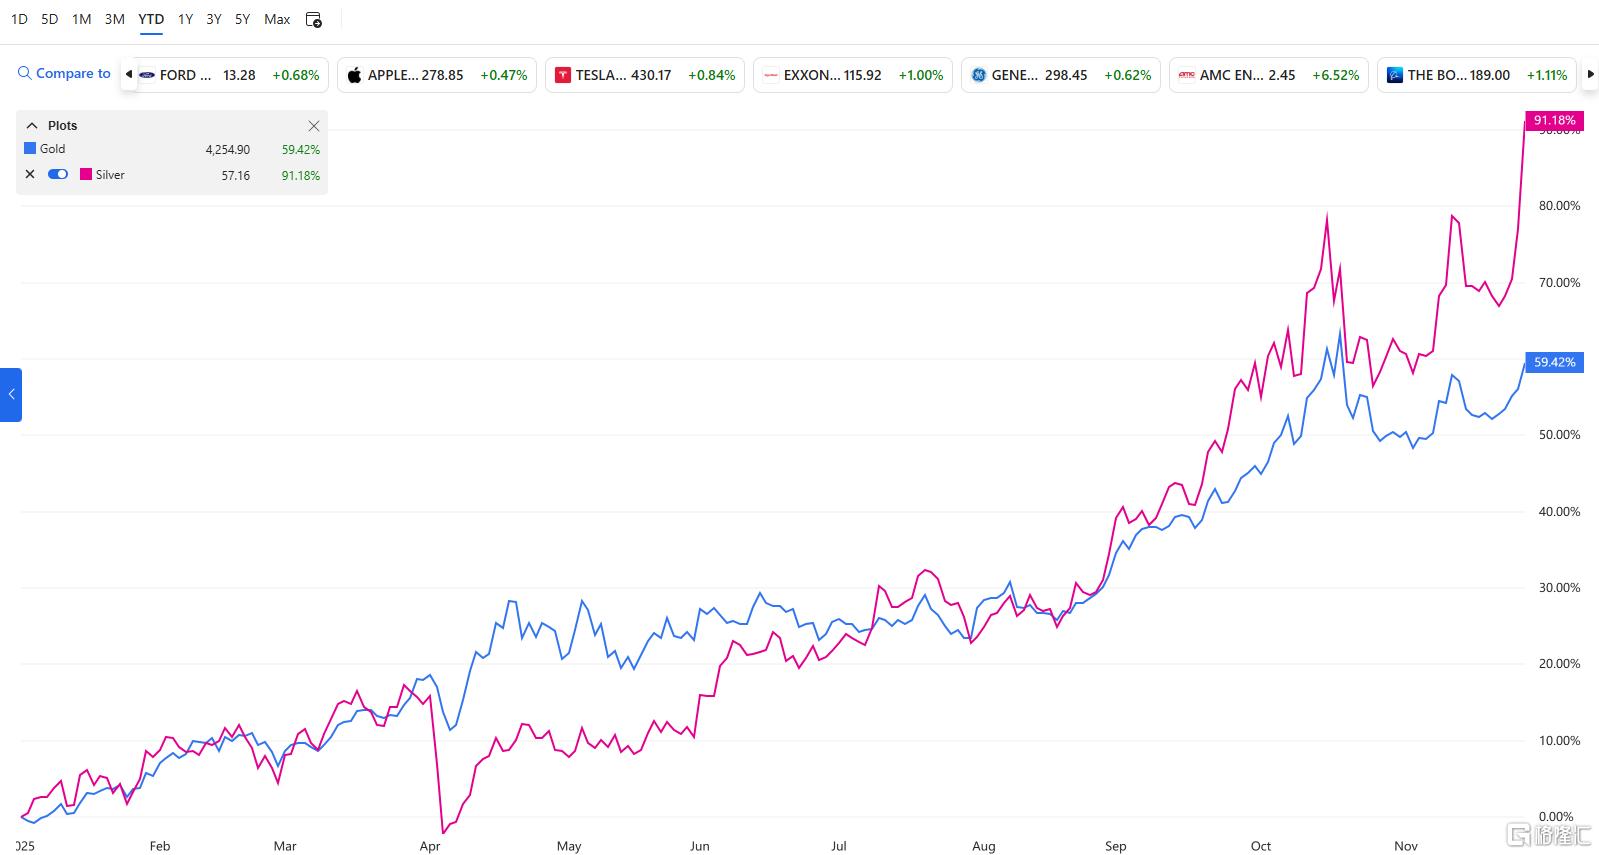Image resolution: width=1599 pixels, height=855 pixels.
Task: Select the 1Y time range tab
Action: [x=185, y=19]
